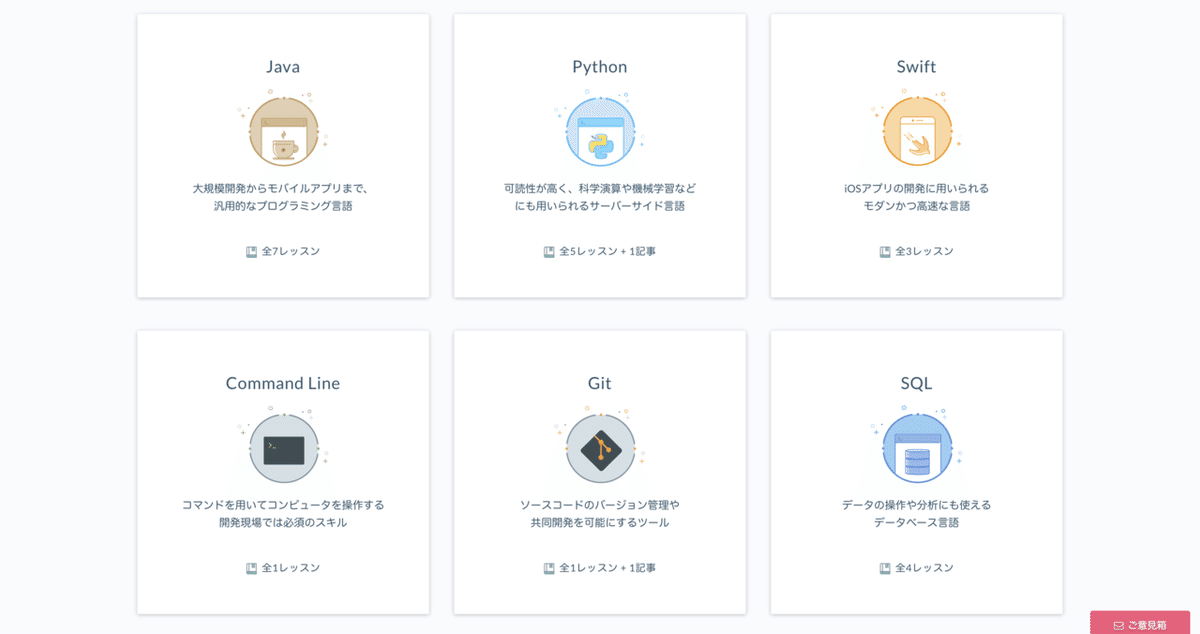
Task: Open the Python course title
Action: [x=600, y=67]
